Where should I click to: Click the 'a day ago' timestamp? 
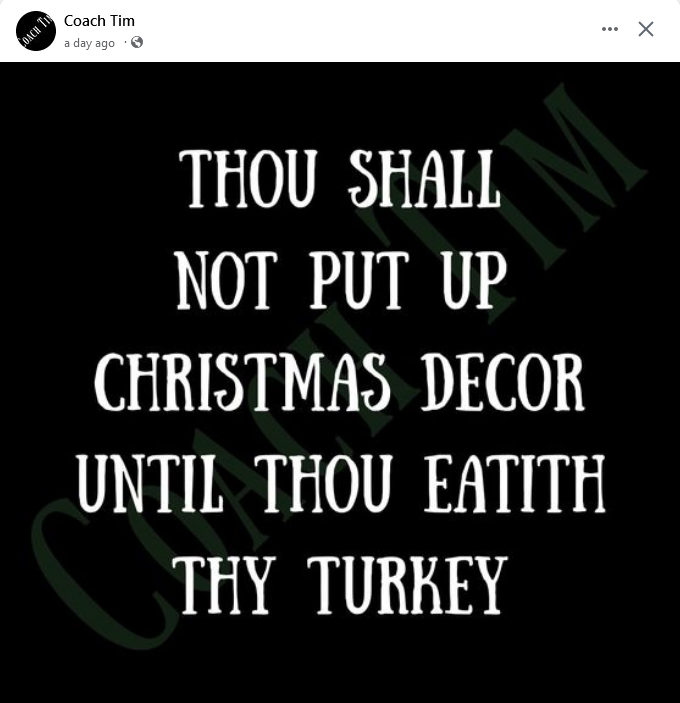89,43
